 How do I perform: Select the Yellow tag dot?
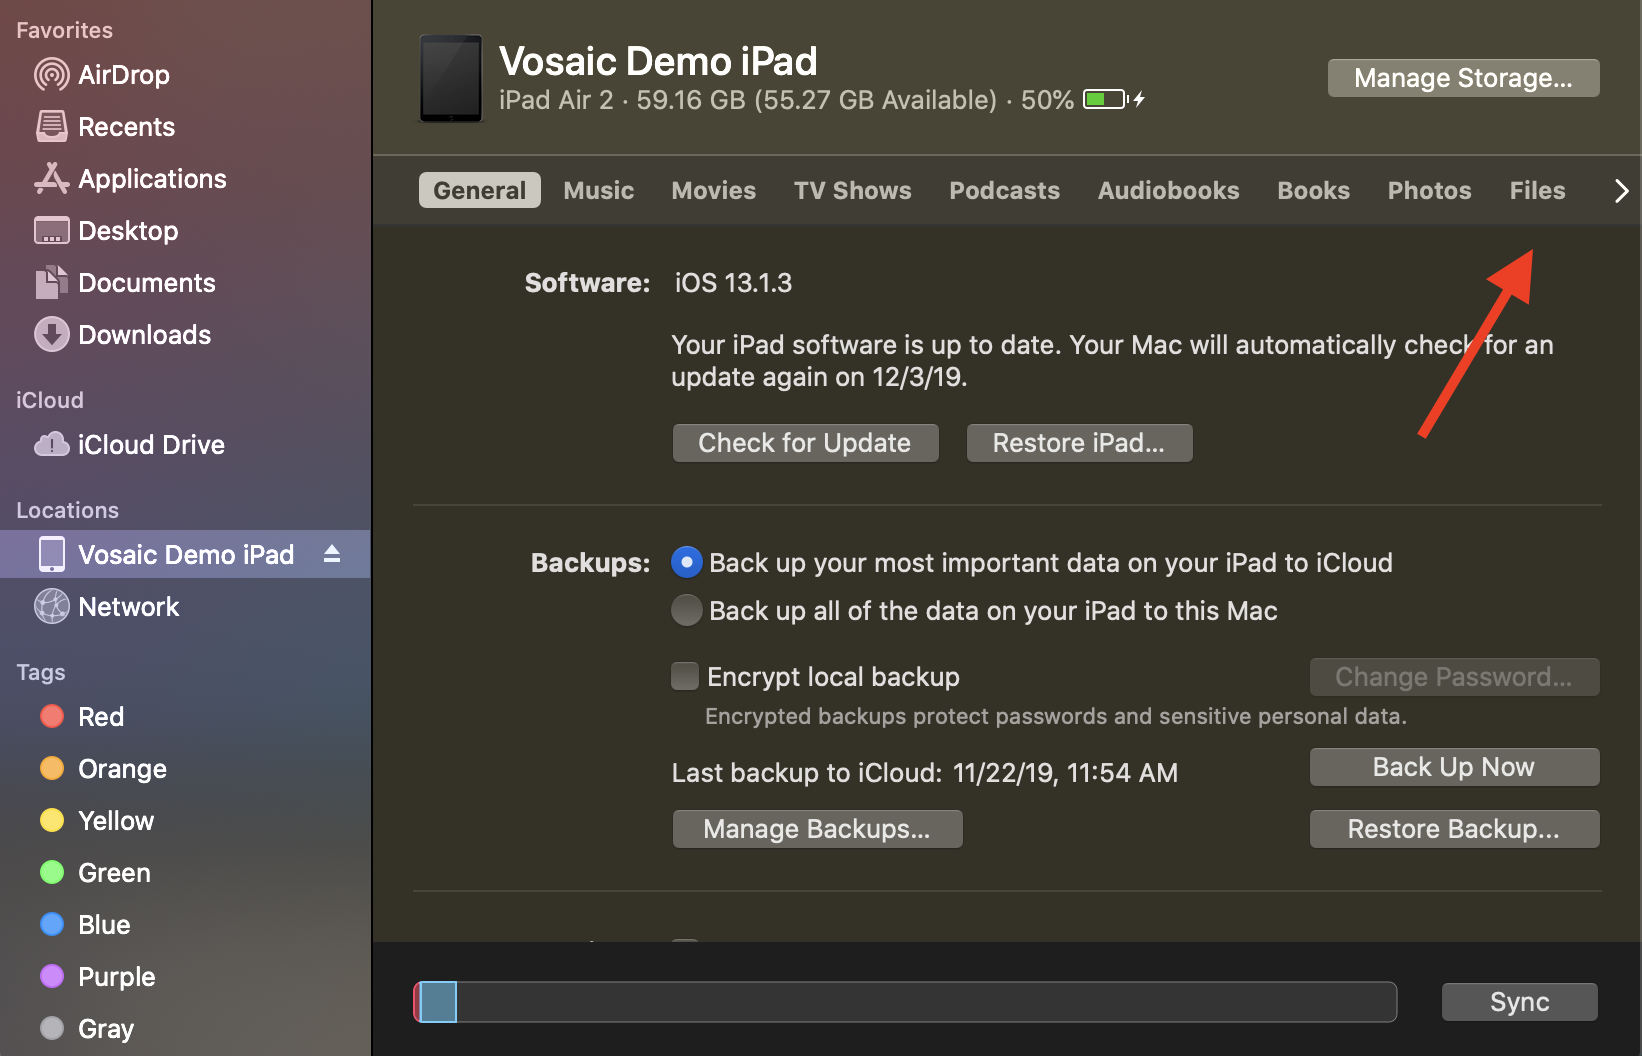click(52, 820)
